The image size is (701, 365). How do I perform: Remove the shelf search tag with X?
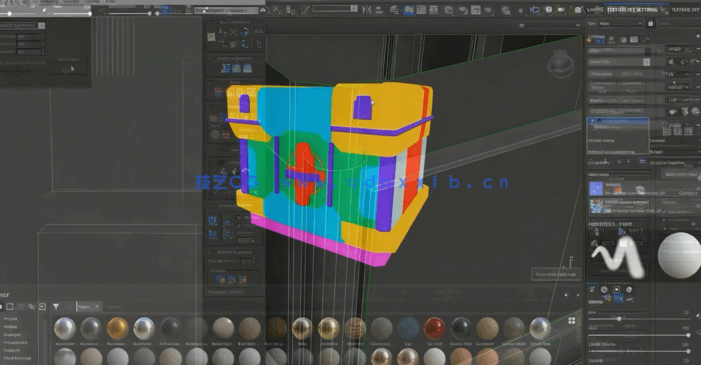(x=97, y=306)
